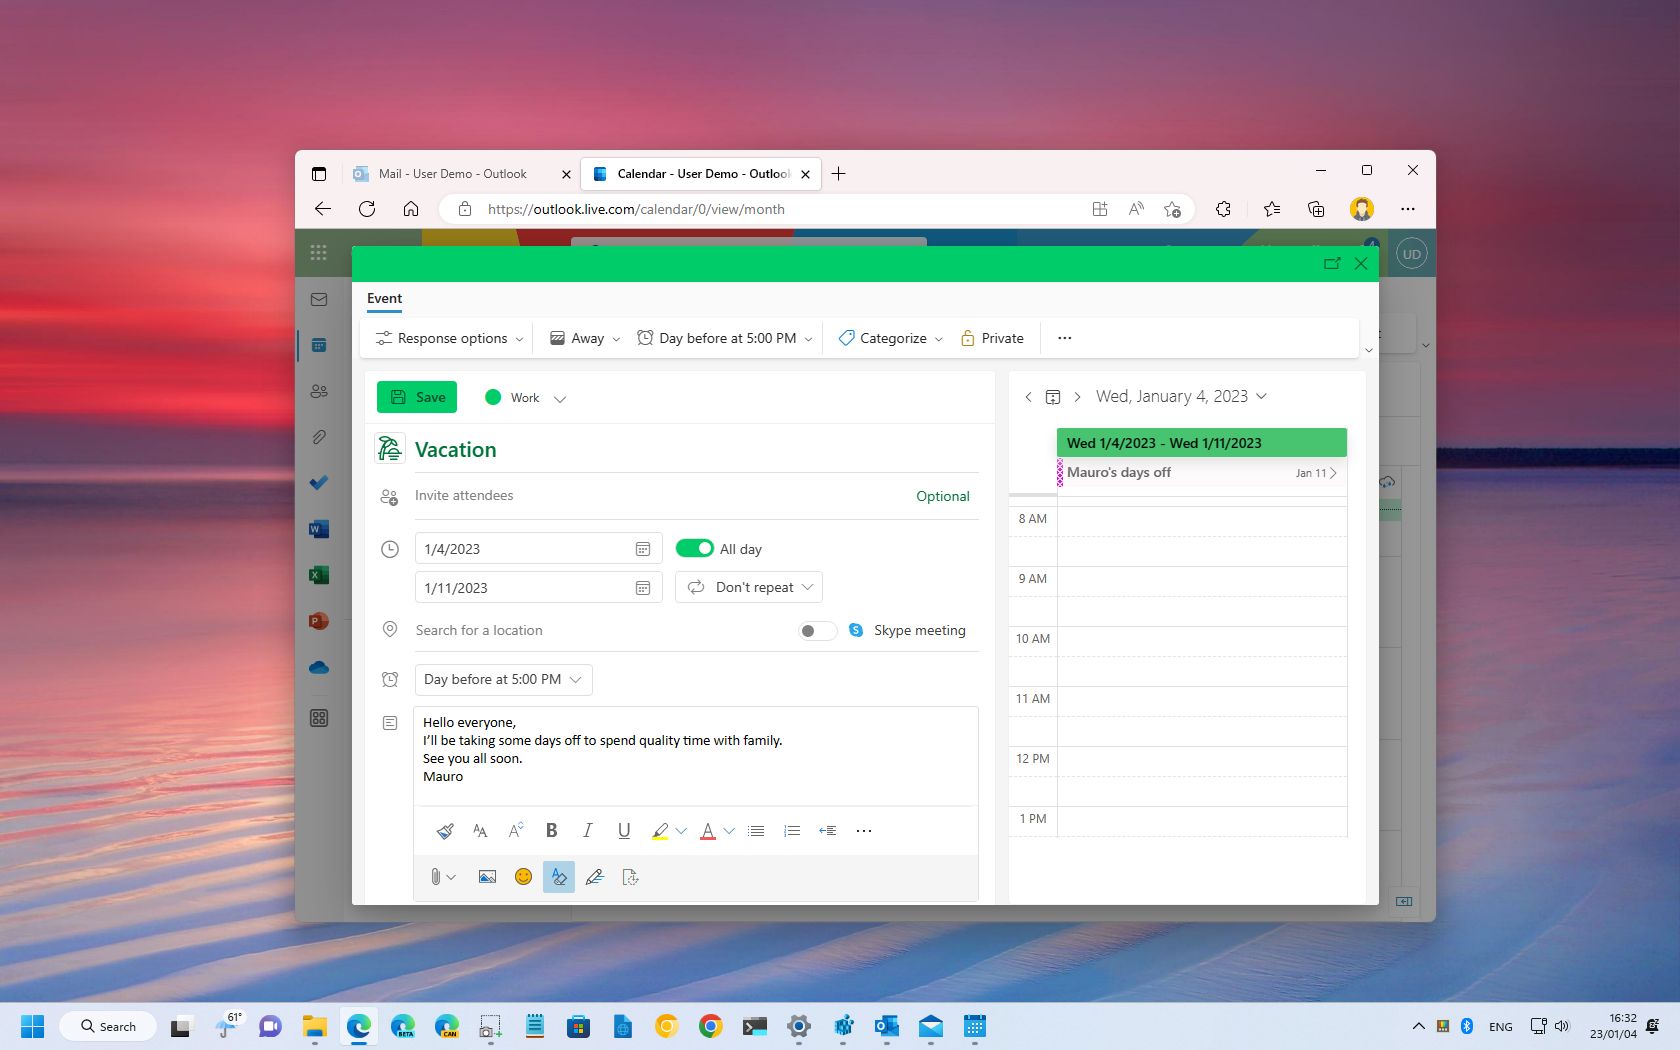Open the People icon in Outlook sidebar
This screenshot has width=1680, height=1050.
coord(319,391)
